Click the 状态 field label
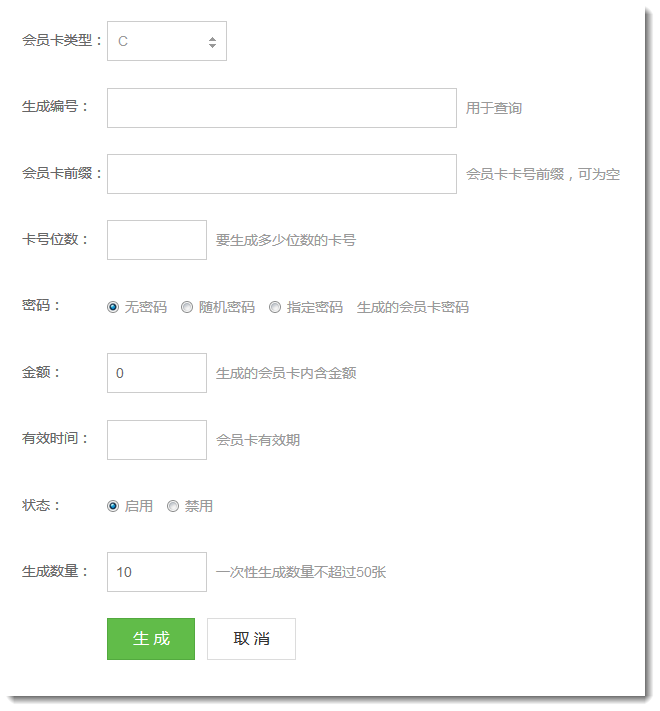The height and width of the screenshot is (711, 660). pos(41,505)
